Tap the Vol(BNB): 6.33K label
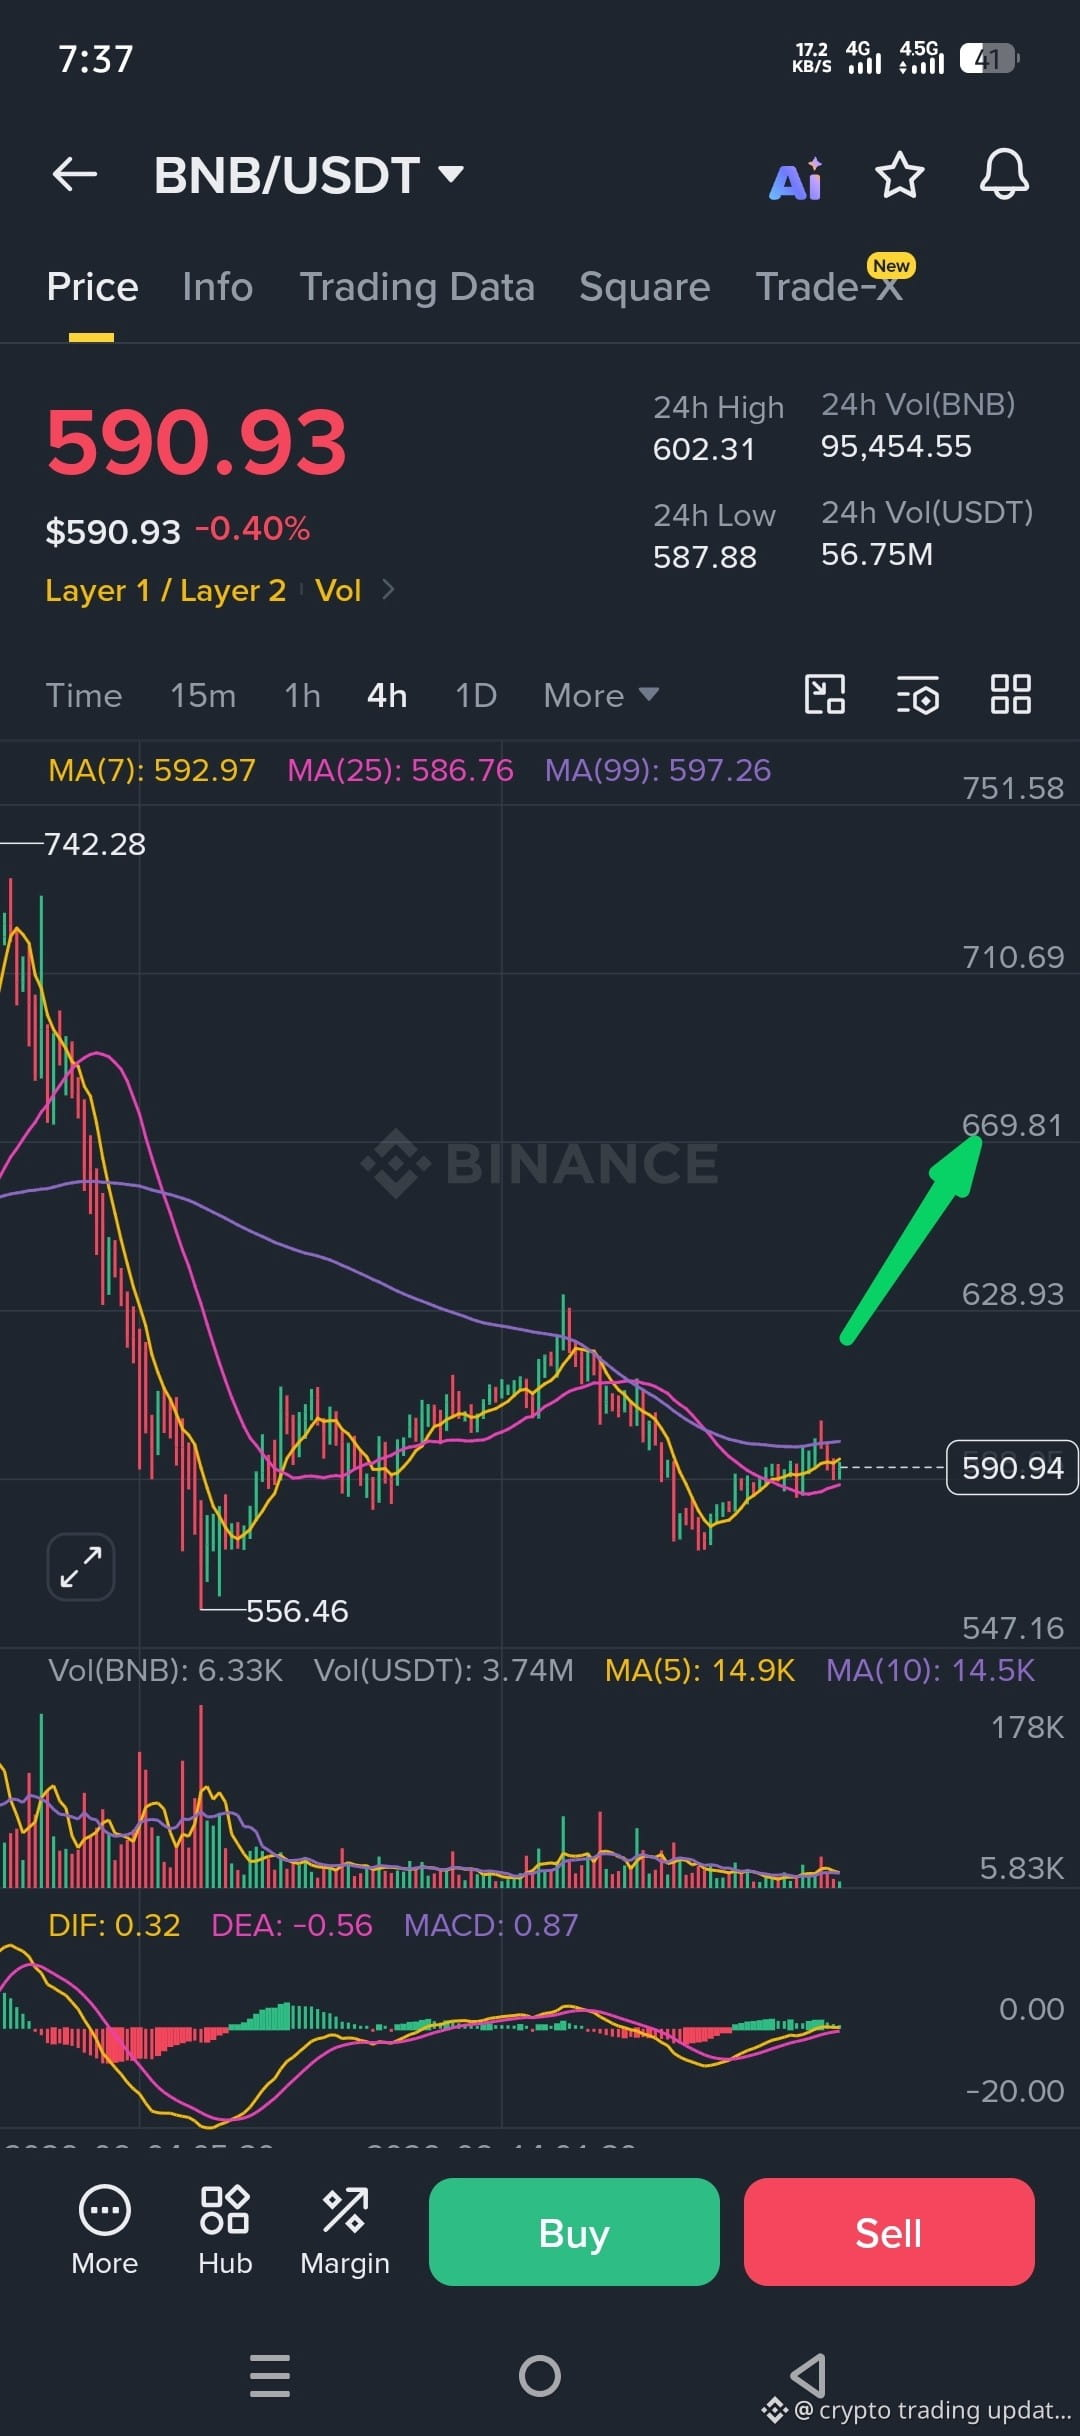 pos(166,1670)
